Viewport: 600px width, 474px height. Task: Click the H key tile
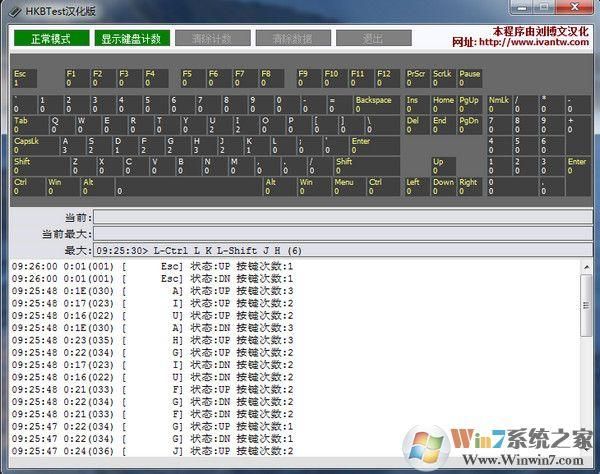point(204,146)
